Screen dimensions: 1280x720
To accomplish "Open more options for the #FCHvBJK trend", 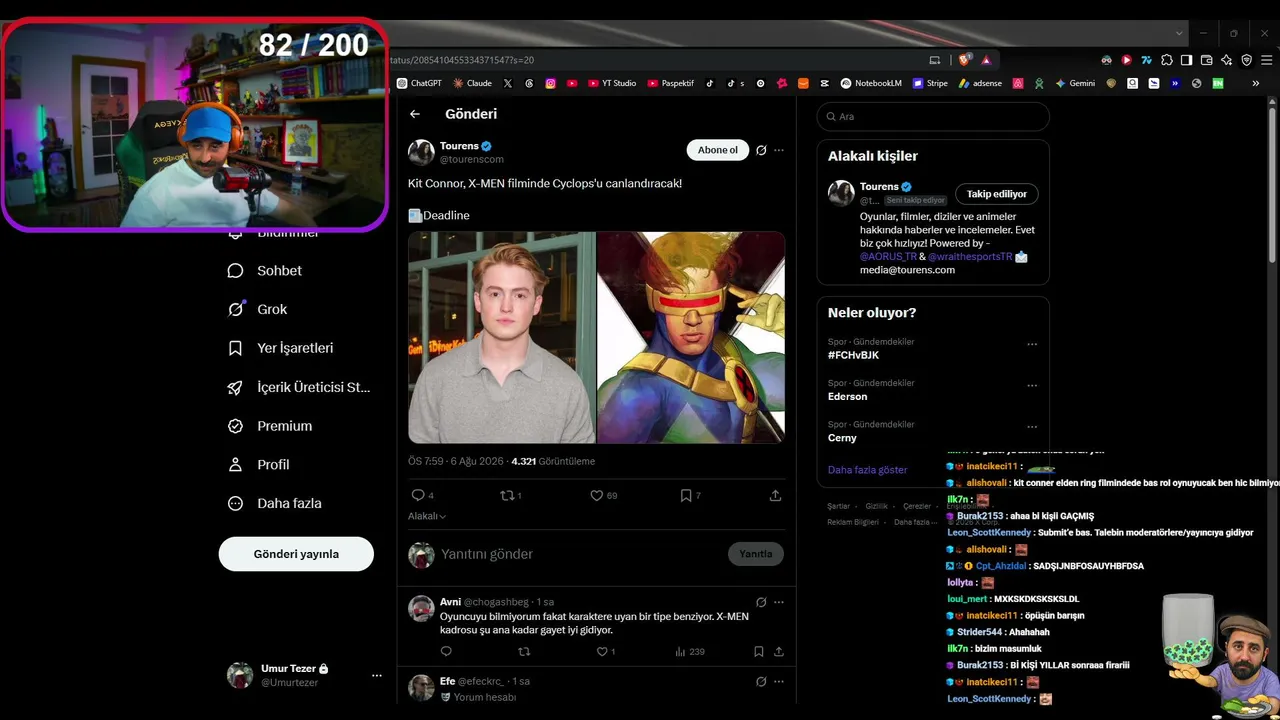I will click(1032, 345).
